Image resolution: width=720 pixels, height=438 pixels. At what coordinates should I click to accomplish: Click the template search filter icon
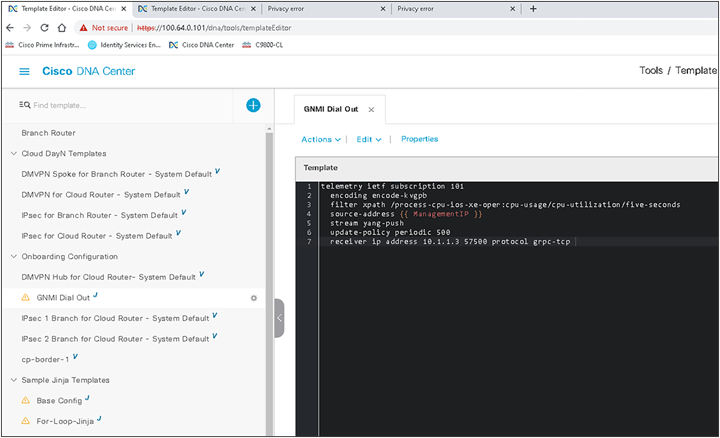[24, 105]
